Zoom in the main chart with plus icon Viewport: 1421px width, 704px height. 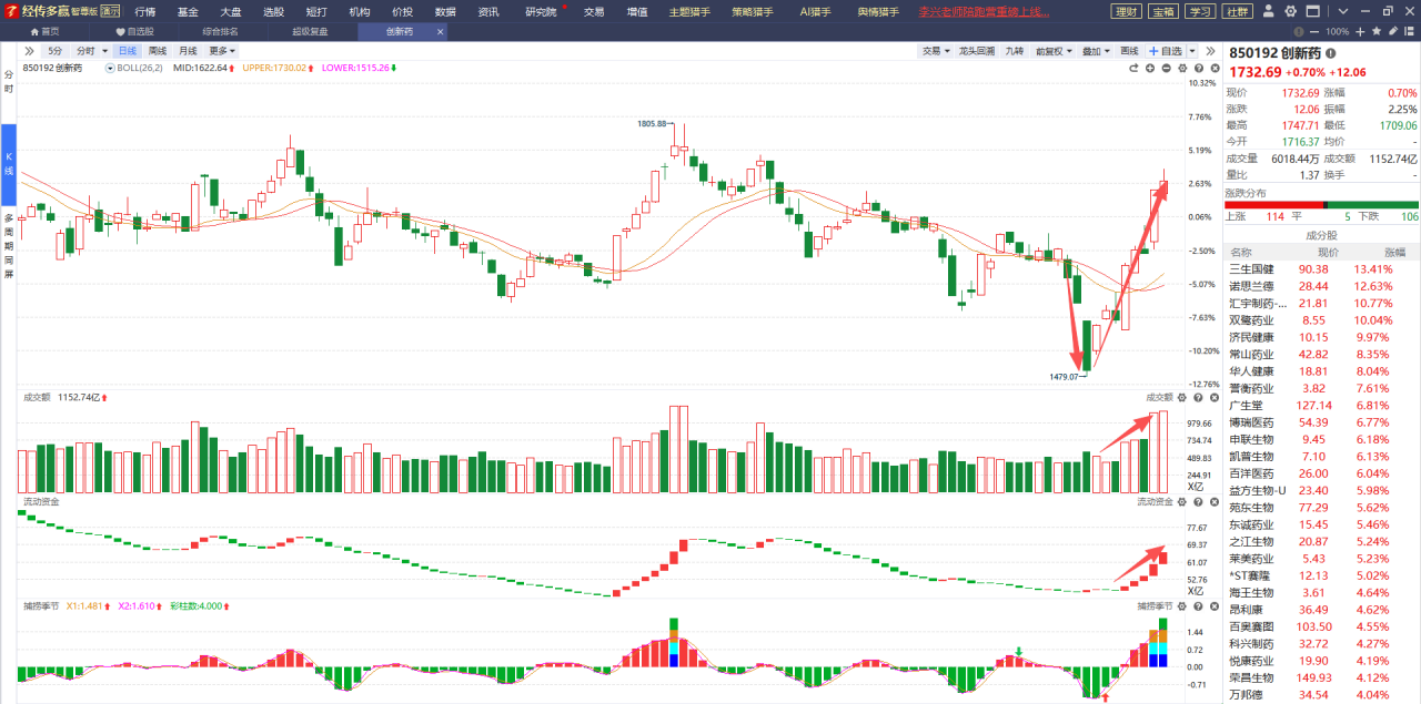[x=1150, y=68]
